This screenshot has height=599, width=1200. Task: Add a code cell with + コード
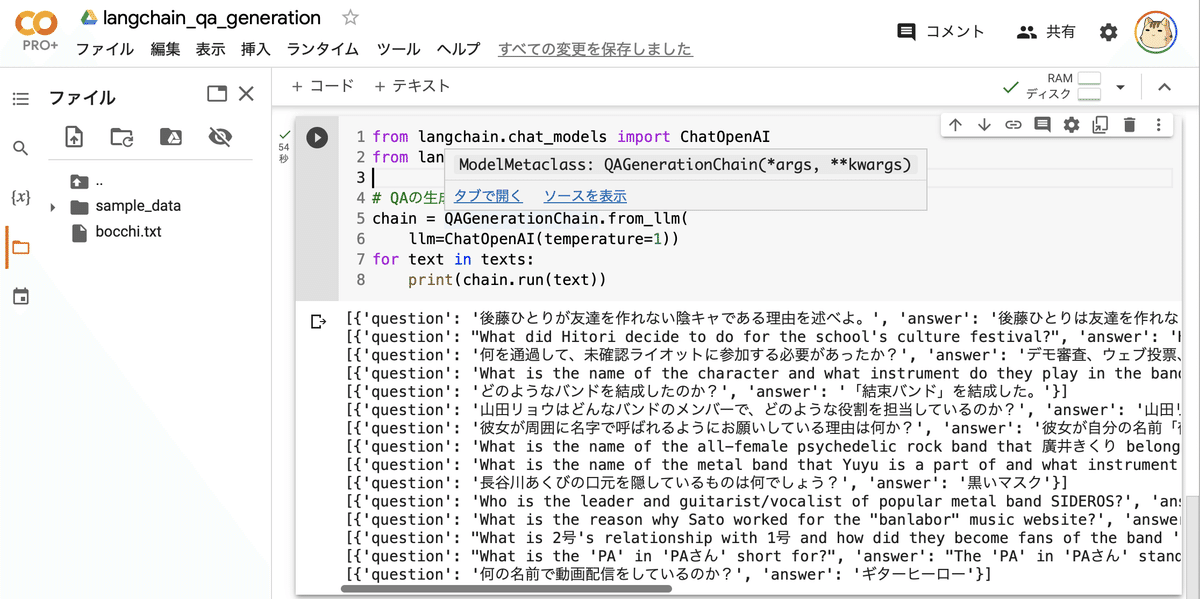[x=322, y=86]
